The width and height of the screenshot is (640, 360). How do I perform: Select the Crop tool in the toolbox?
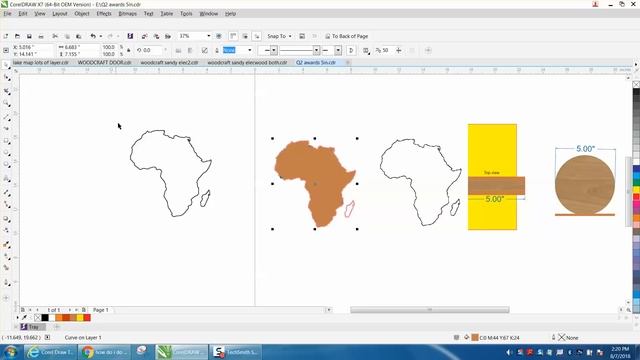coord(7,91)
